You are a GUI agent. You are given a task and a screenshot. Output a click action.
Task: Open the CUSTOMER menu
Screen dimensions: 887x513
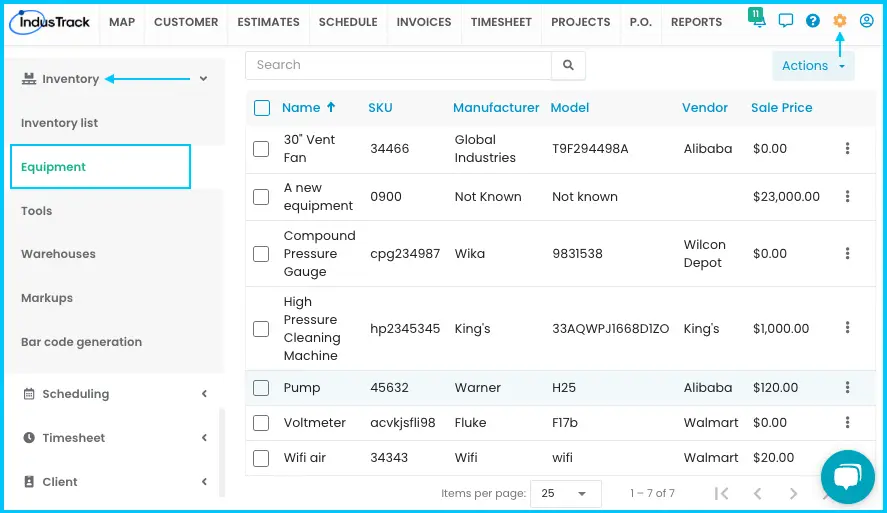(x=186, y=22)
